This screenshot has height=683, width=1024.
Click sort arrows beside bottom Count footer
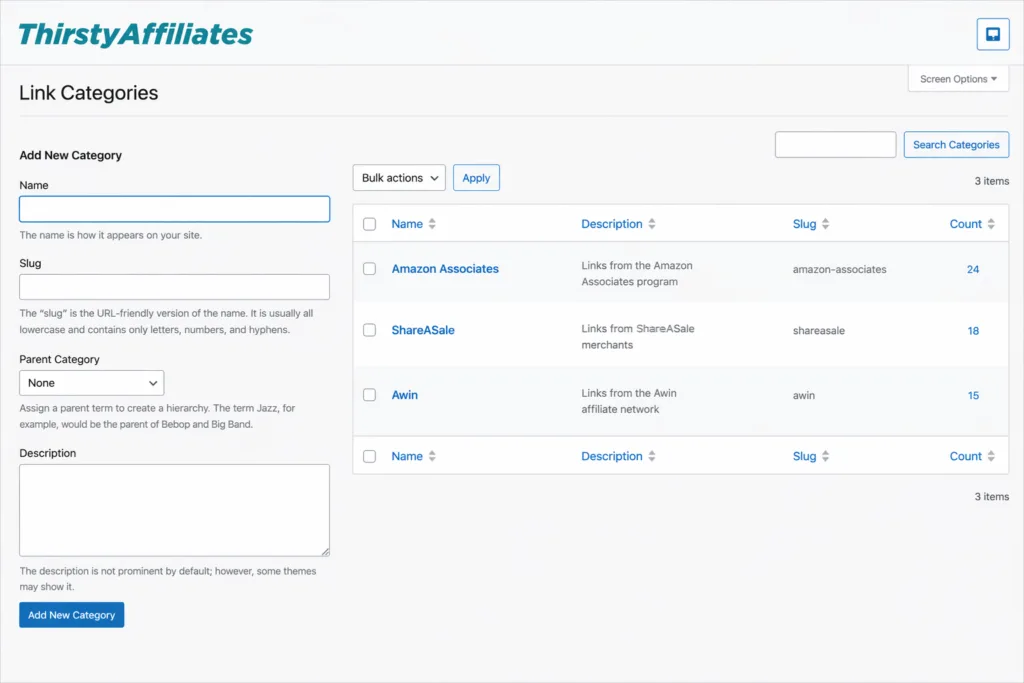pyautogui.click(x=991, y=456)
